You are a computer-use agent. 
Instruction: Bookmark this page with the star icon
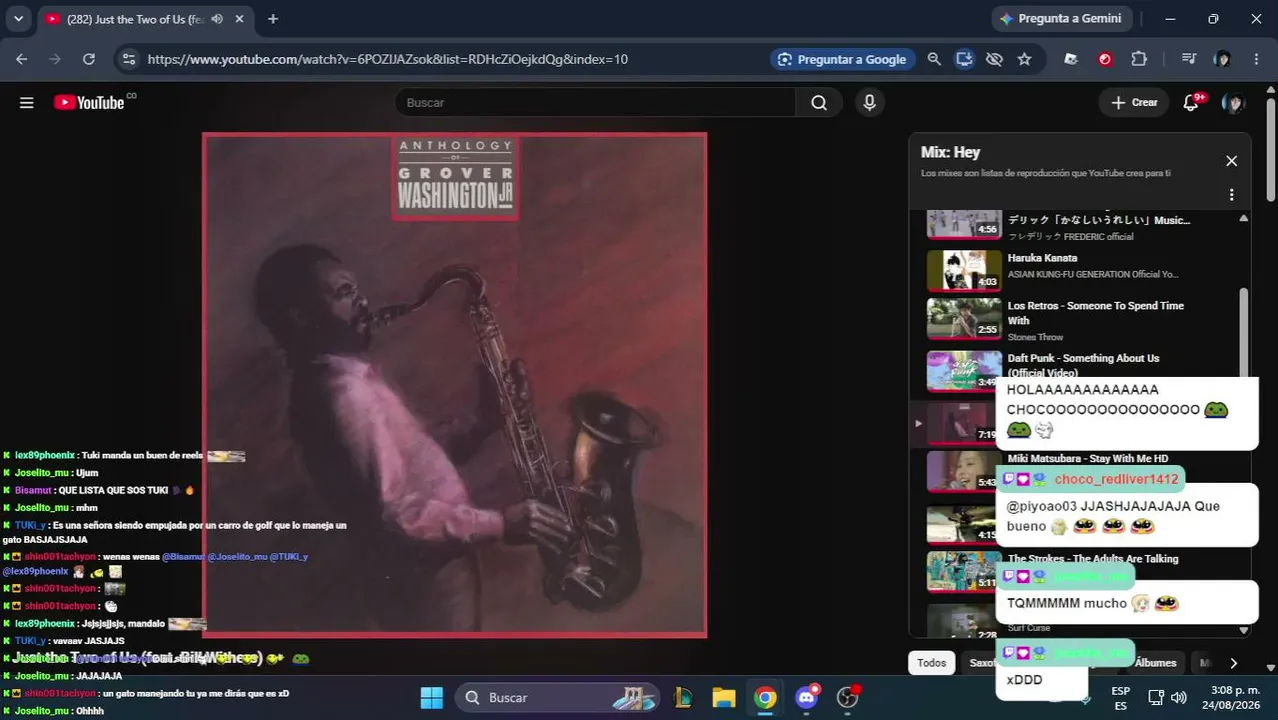pyautogui.click(x=1024, y=59)
